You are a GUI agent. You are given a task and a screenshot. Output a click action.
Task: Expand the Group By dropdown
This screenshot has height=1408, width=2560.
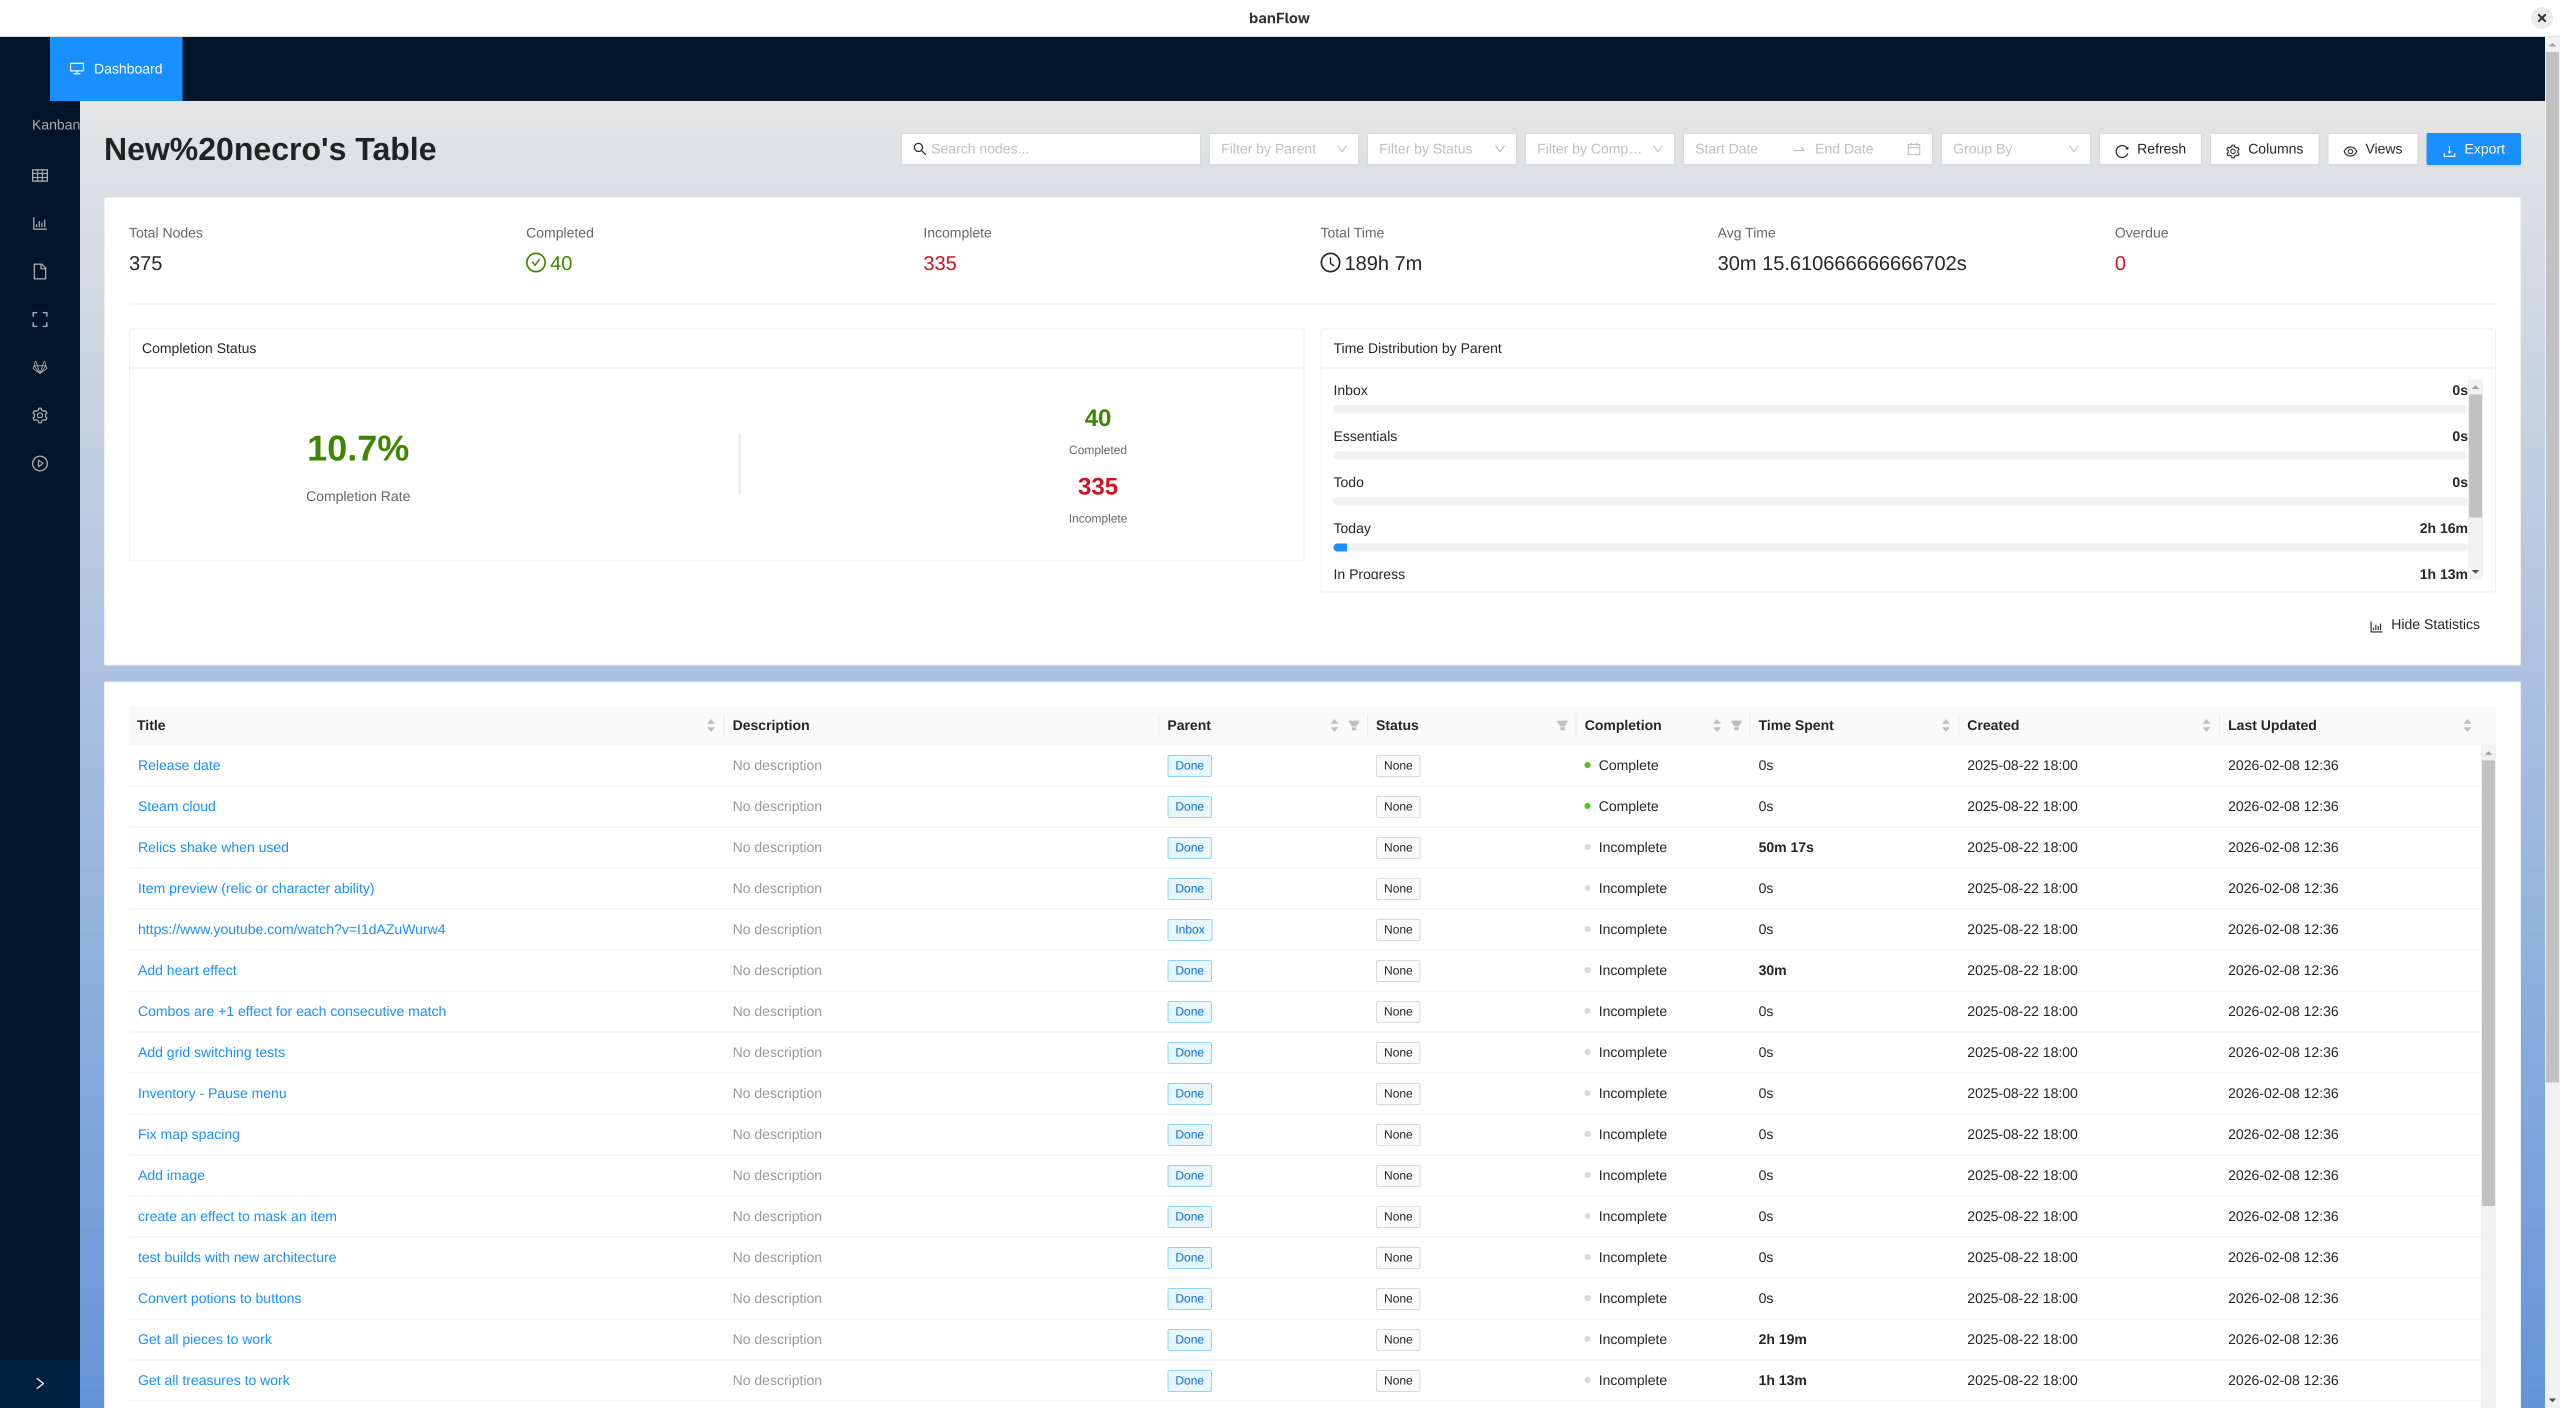[x=2015, y=149]
